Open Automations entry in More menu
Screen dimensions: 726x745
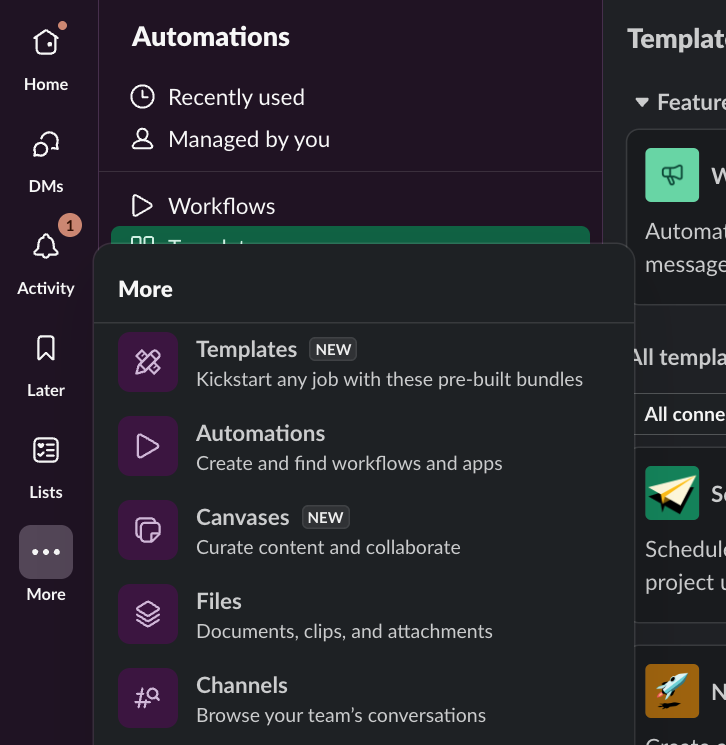coord(364,446)
